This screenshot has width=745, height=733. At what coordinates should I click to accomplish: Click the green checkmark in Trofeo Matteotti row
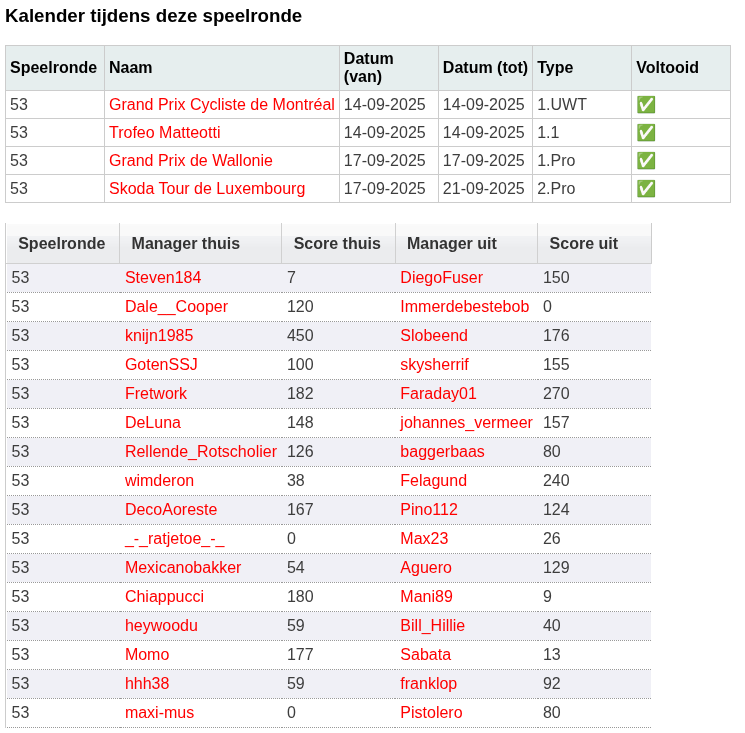tap(646, 132)
